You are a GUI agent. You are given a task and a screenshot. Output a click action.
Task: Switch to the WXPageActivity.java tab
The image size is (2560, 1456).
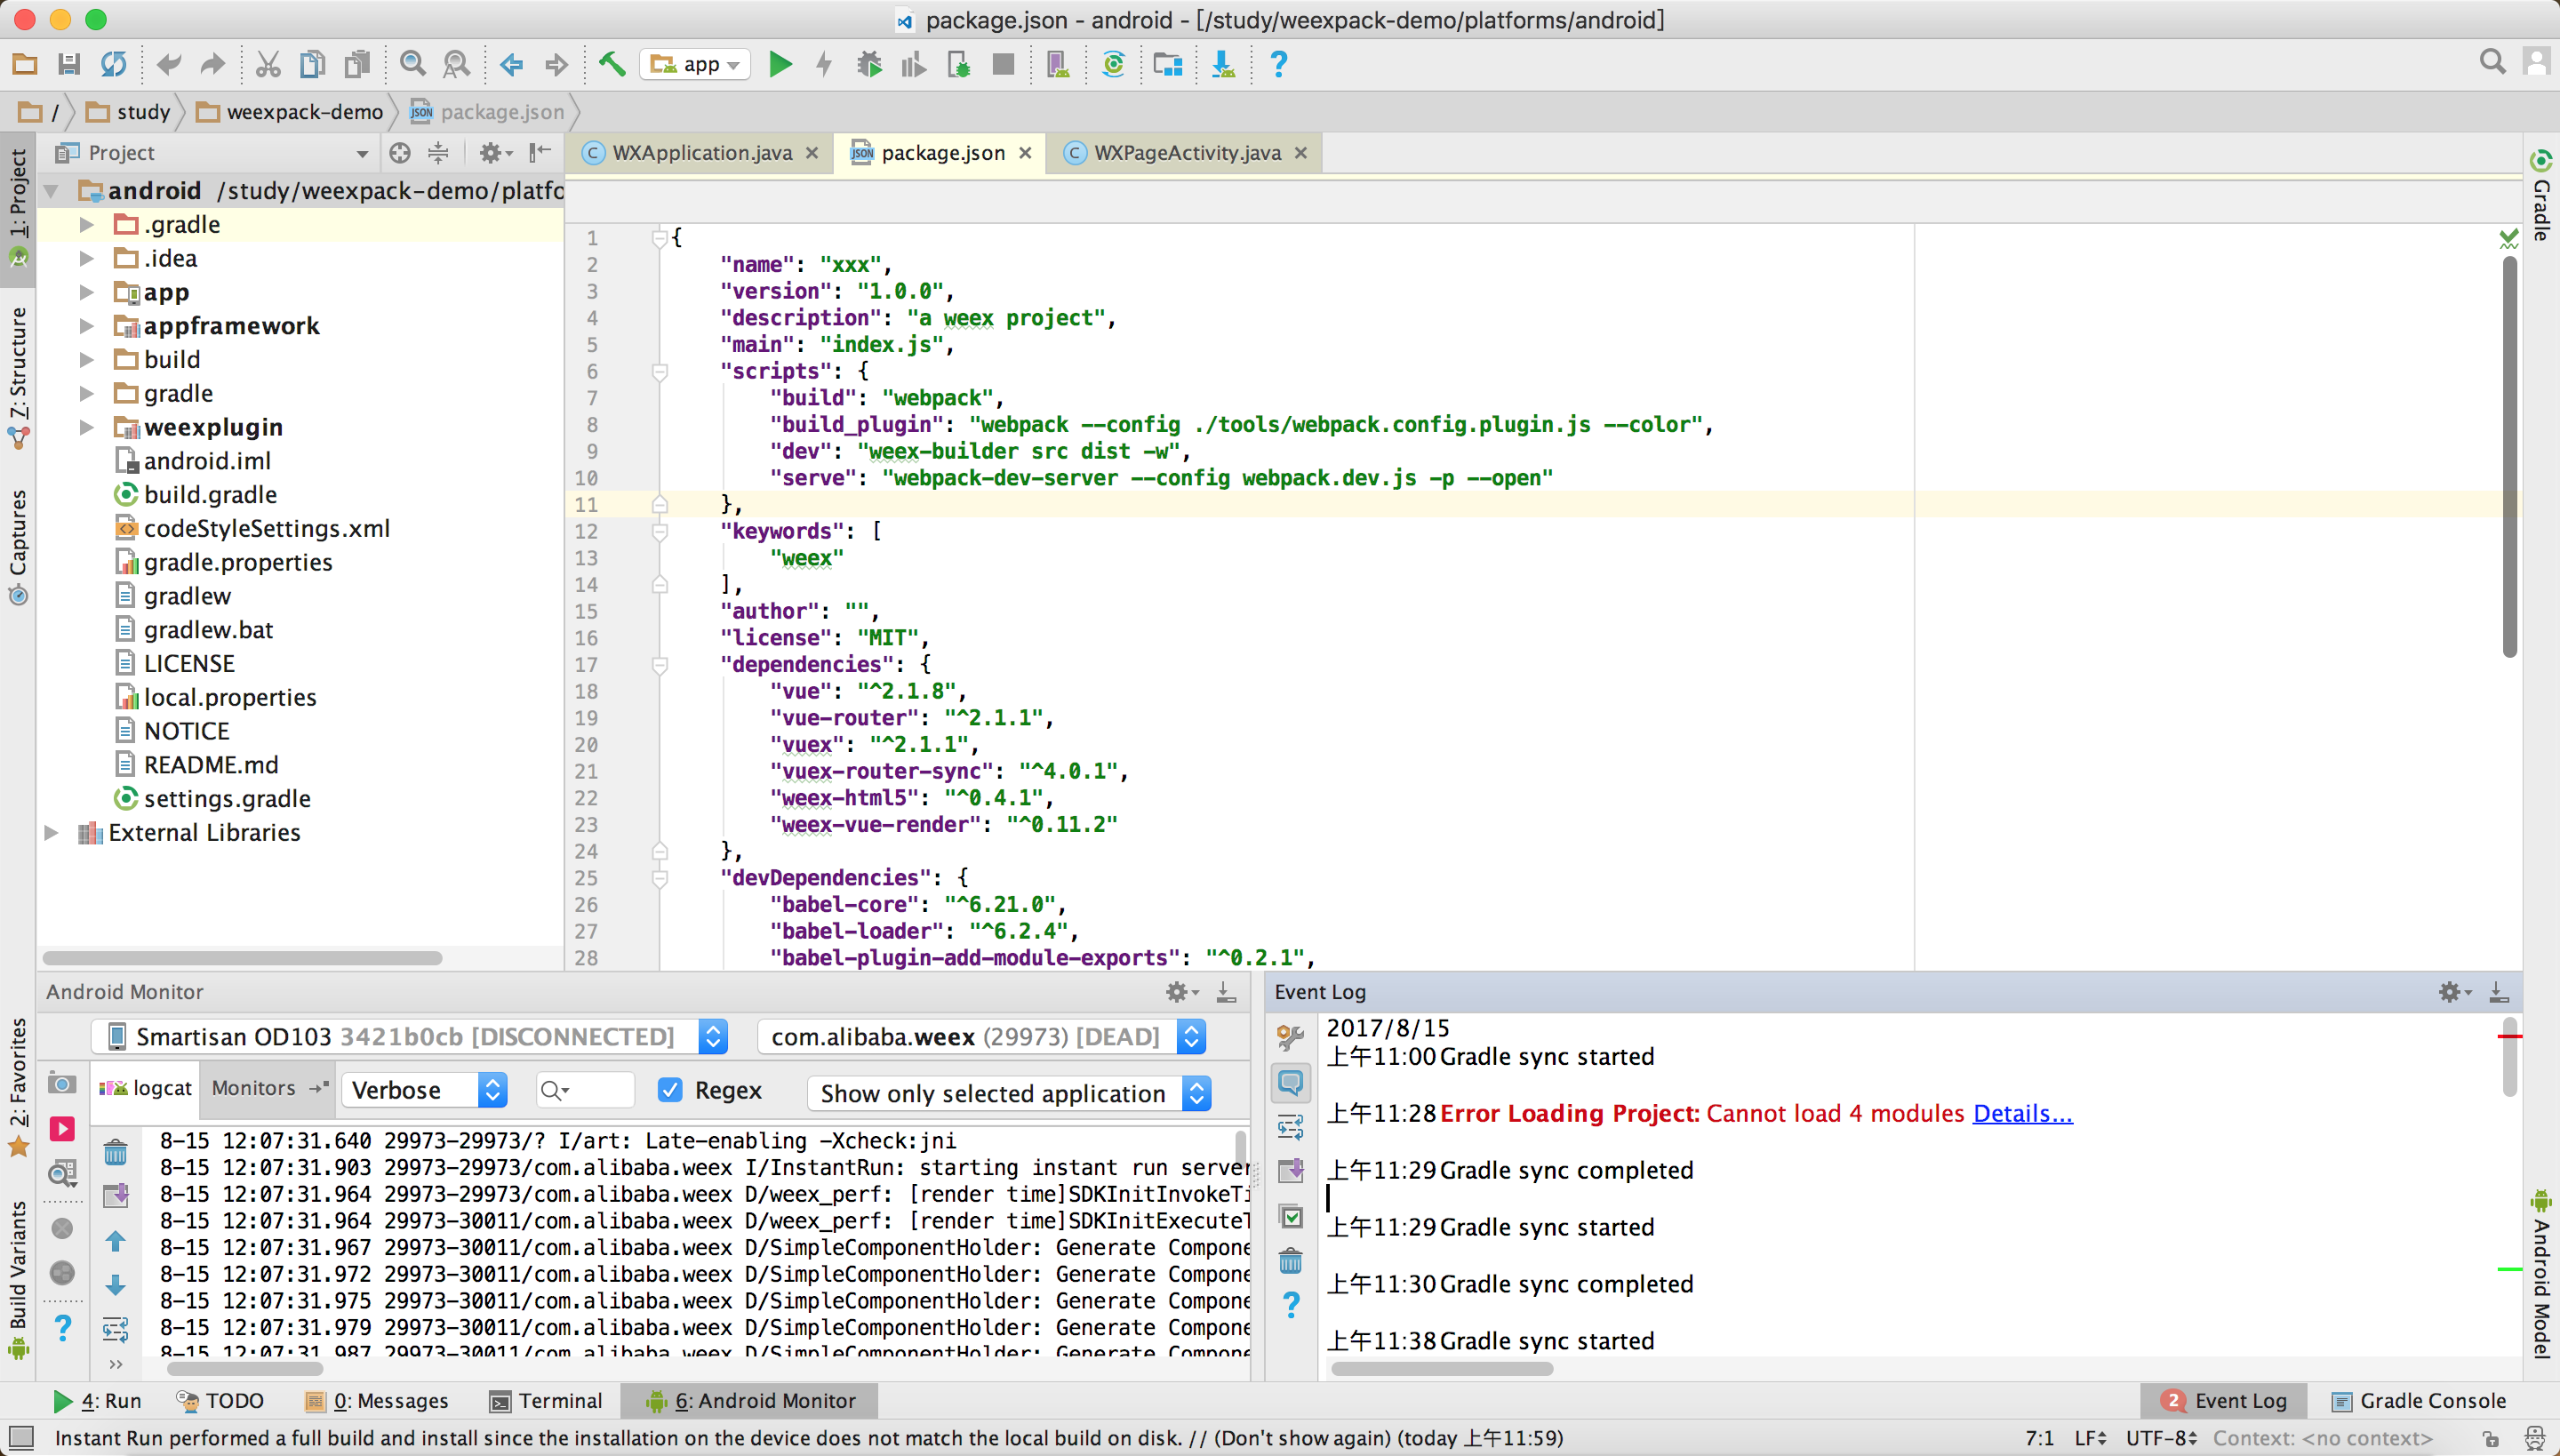[x=1186, y=153]
